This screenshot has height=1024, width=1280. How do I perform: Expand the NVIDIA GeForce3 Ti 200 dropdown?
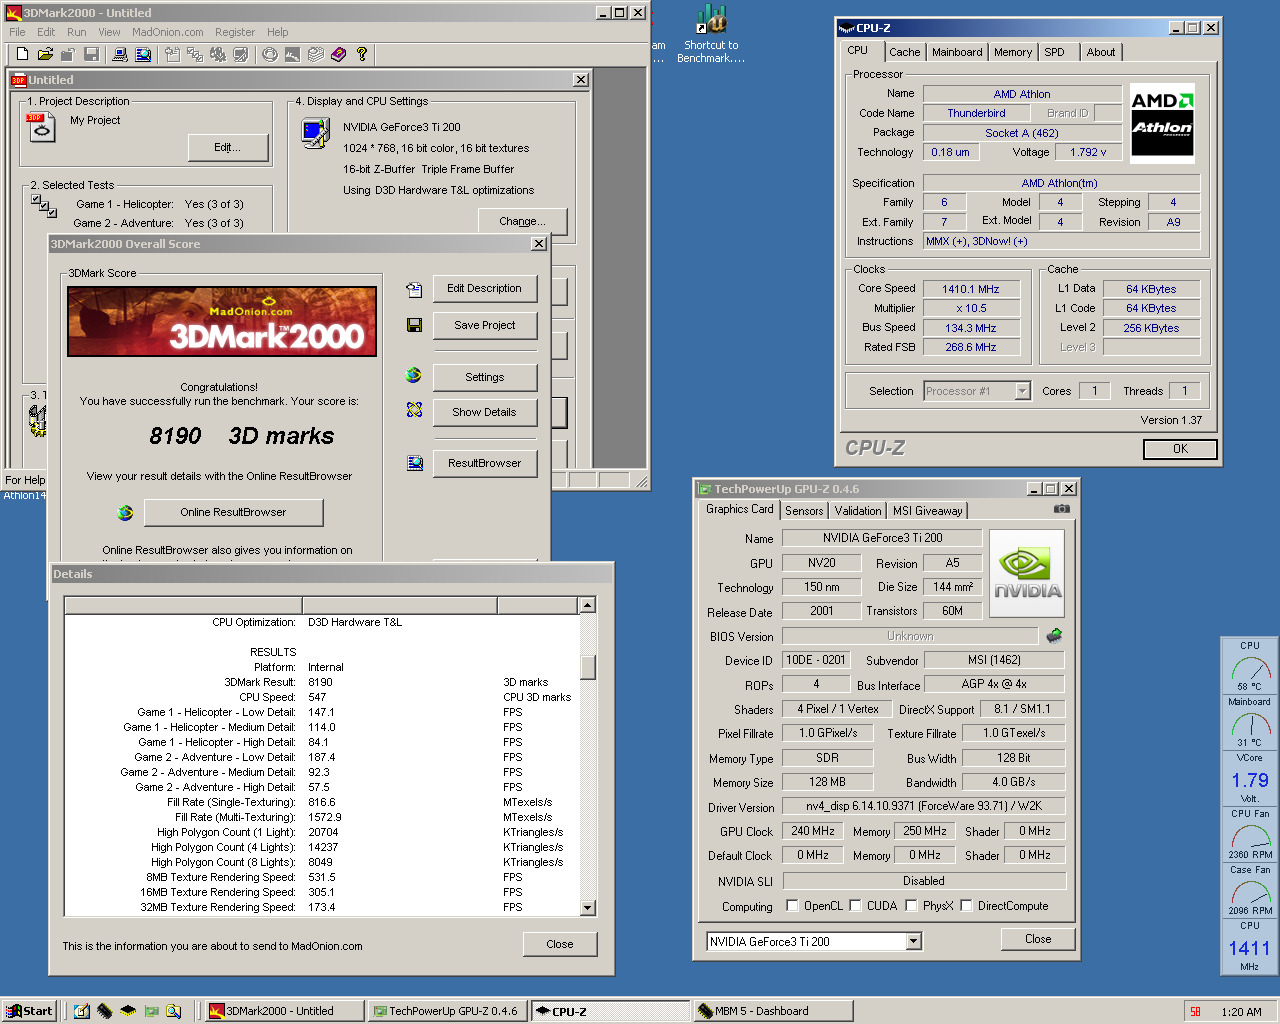tap(913, 941)
